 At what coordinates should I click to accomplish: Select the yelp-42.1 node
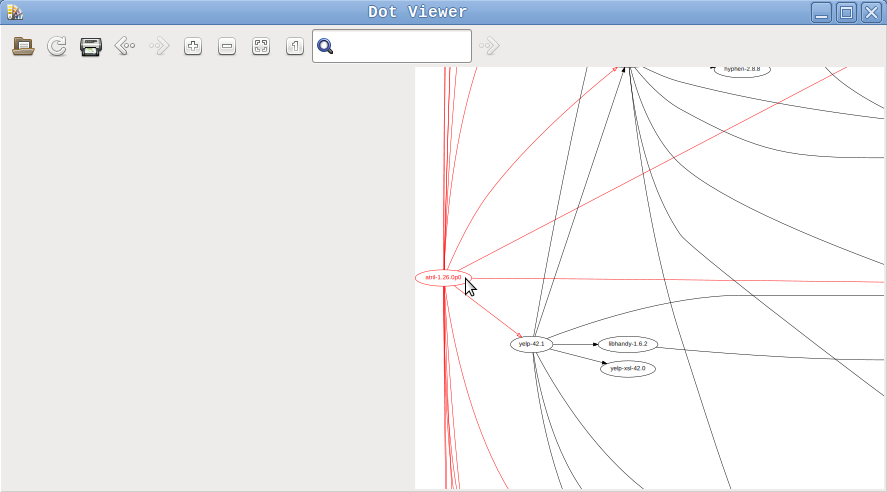(532, 344)
